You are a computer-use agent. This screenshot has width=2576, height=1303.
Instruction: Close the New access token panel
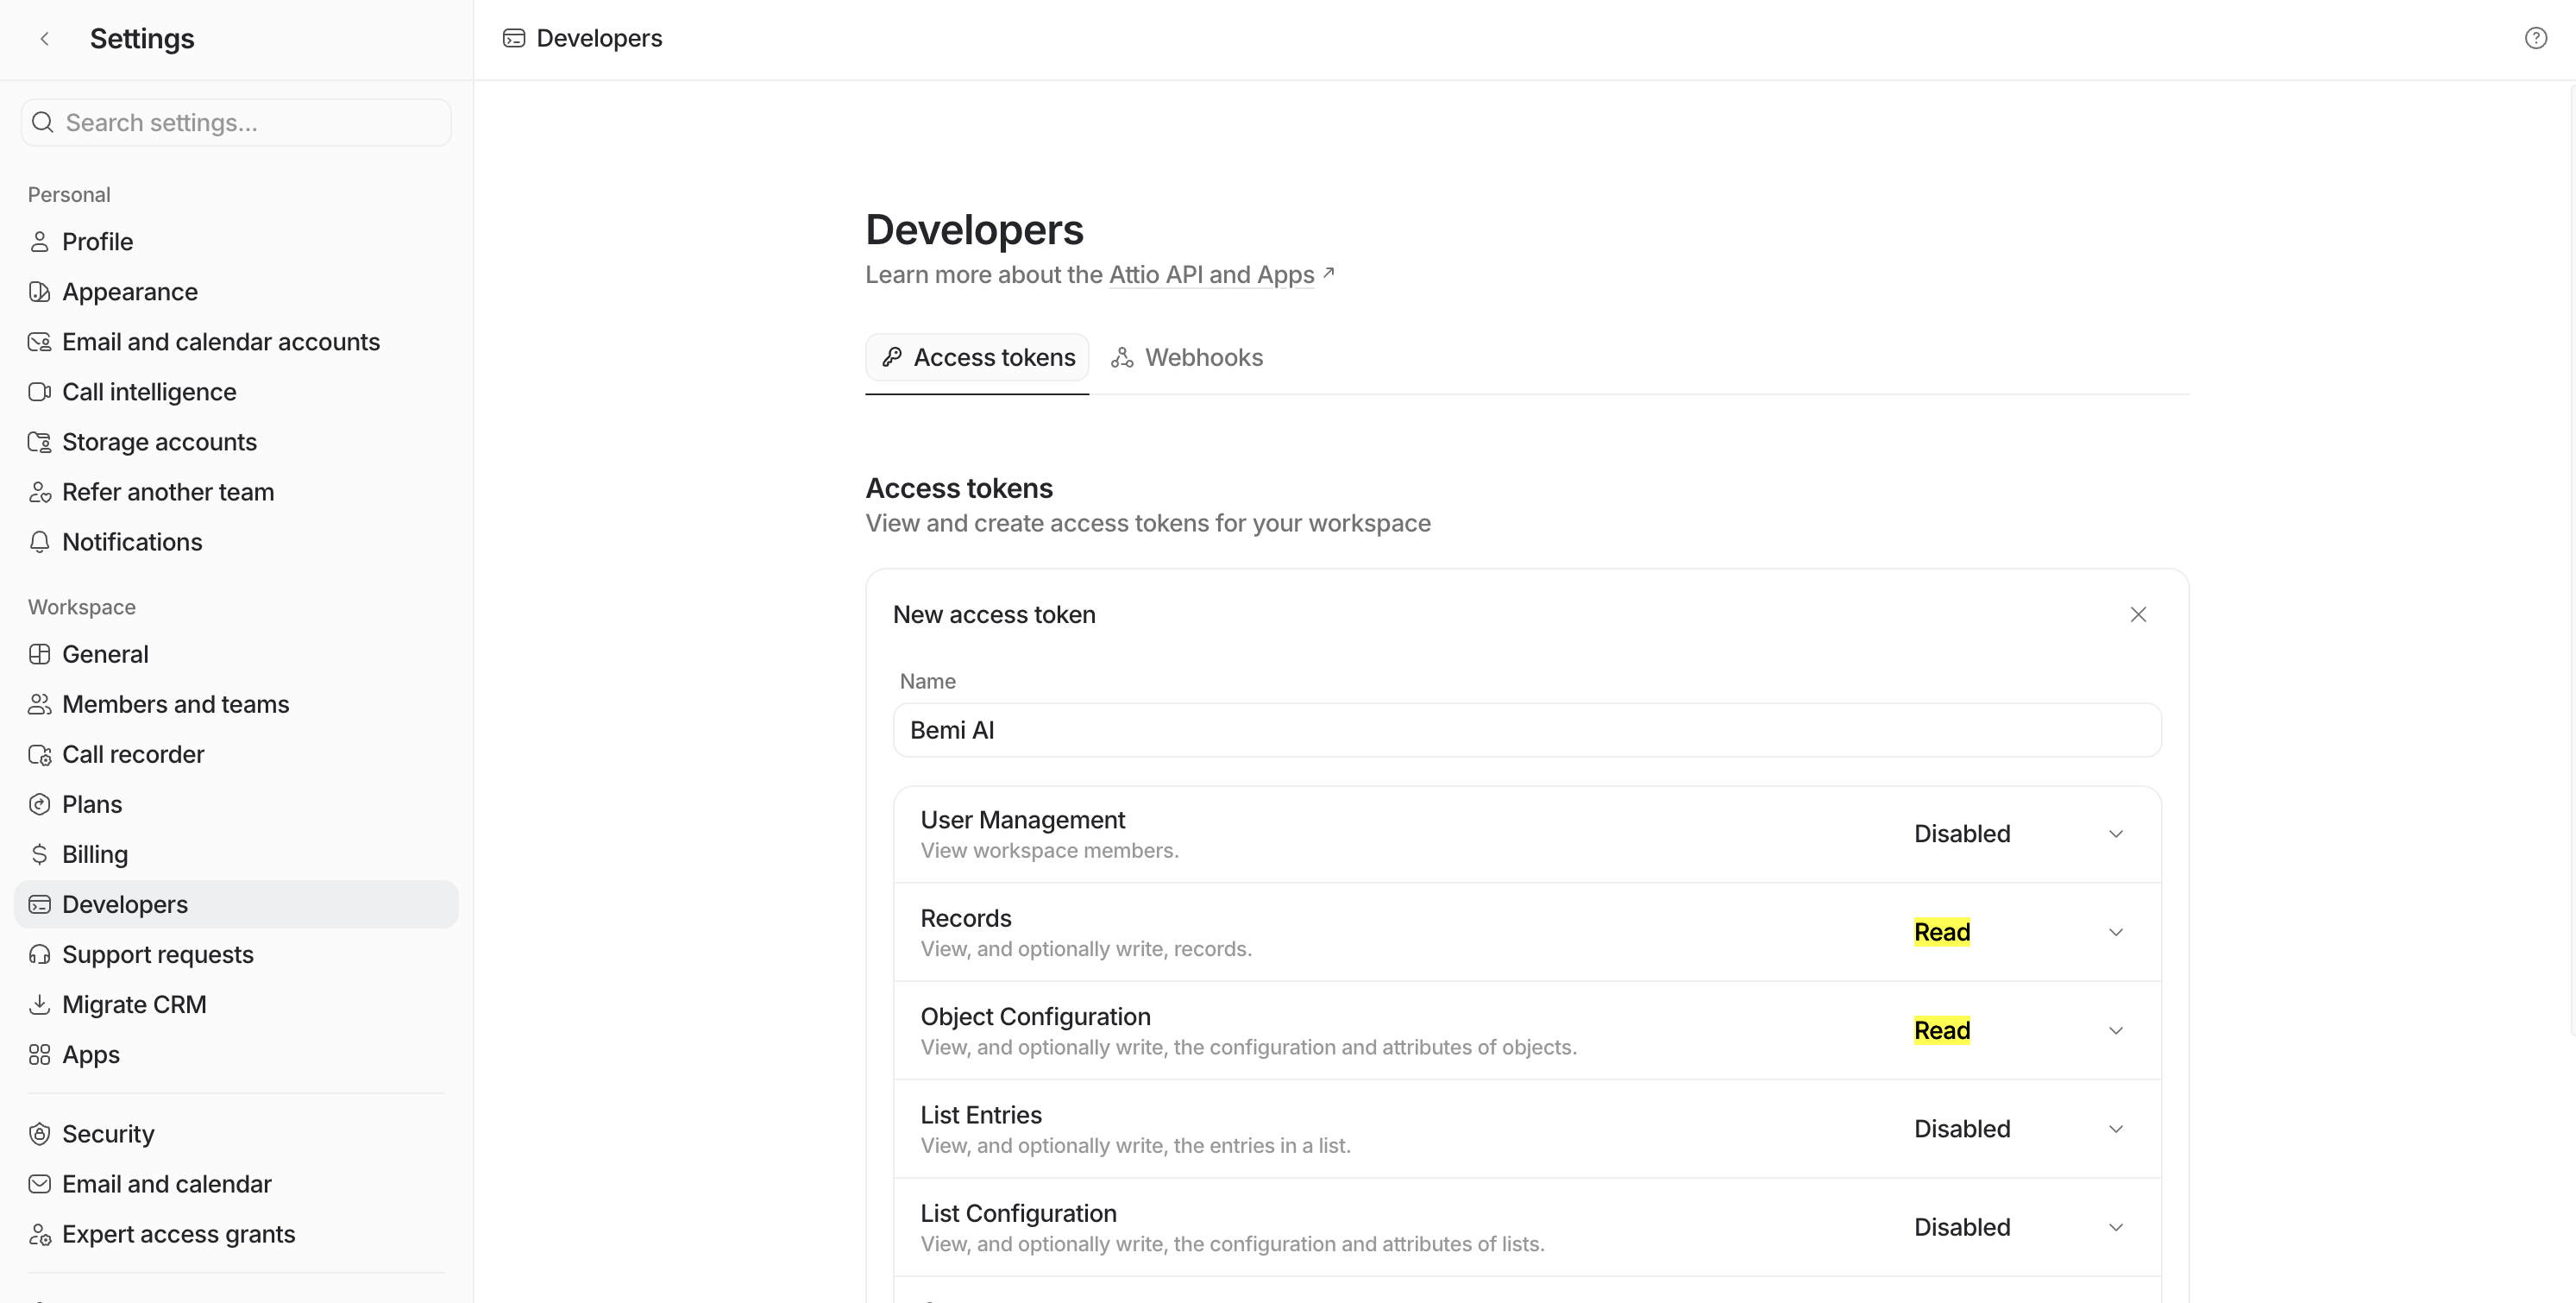coord(2138,615)
